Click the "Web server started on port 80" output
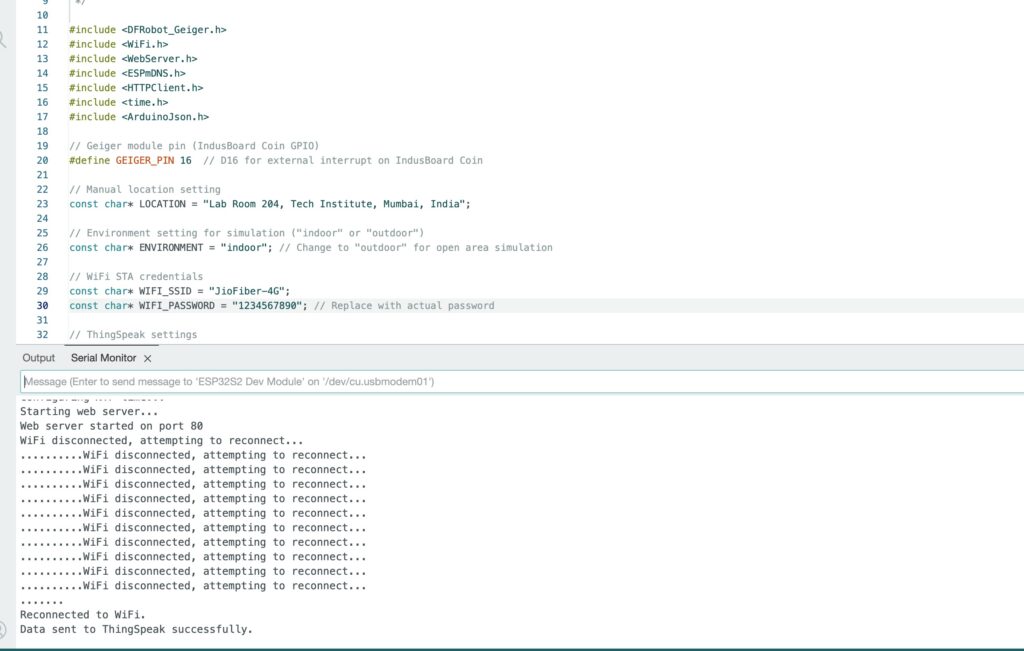Image resolution: width=1024 pixels, height=651 pixels. pyautogui.click(x=111, y=426)
